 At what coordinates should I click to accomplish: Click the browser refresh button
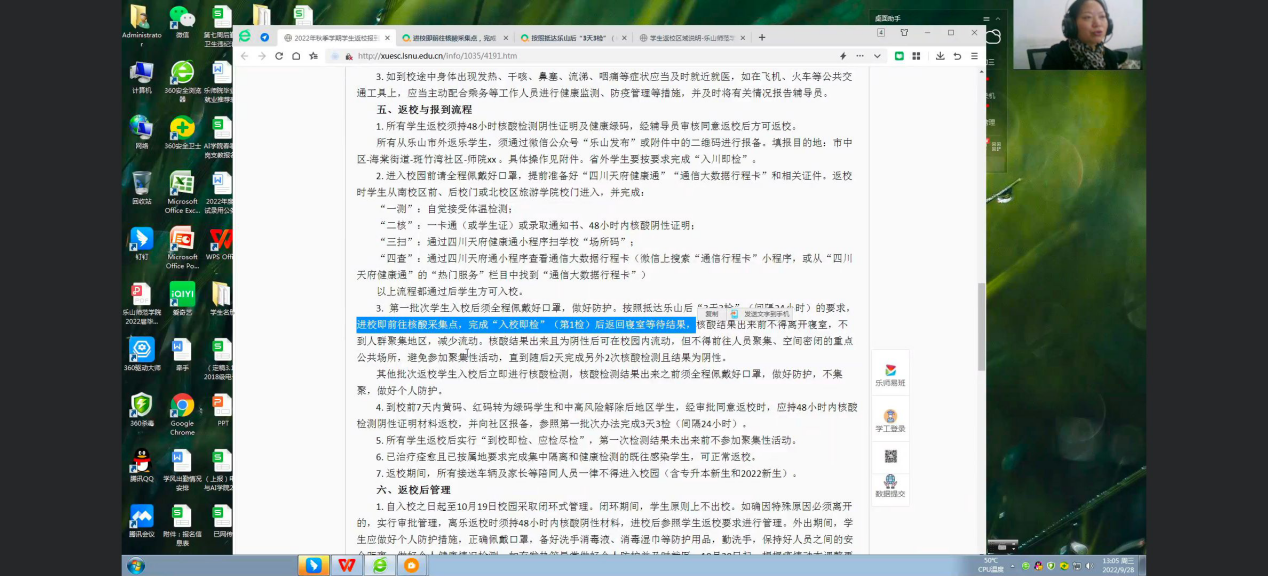(x=278, y=56)
